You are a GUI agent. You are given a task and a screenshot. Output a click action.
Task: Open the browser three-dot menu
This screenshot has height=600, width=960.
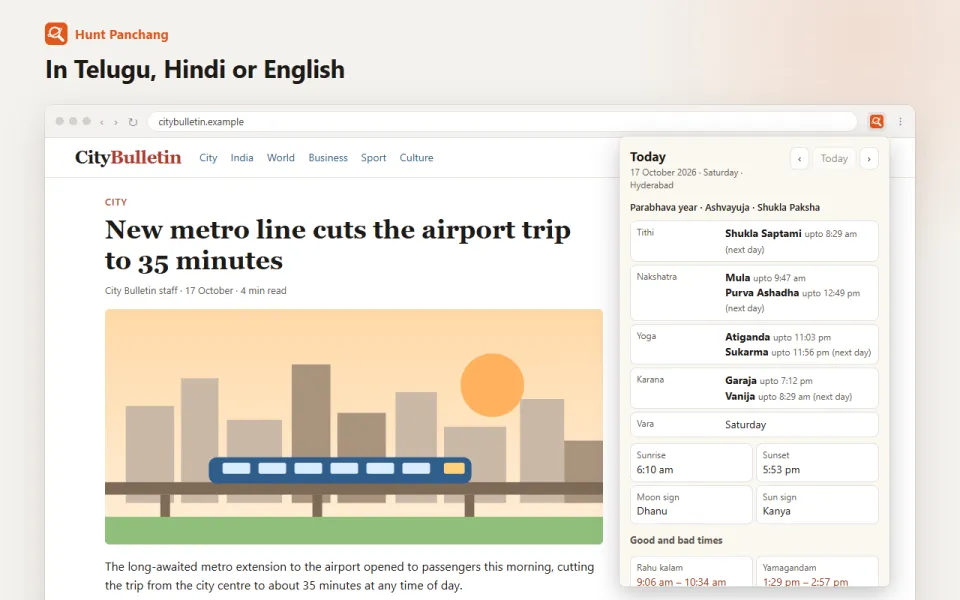tap(900, 121)
